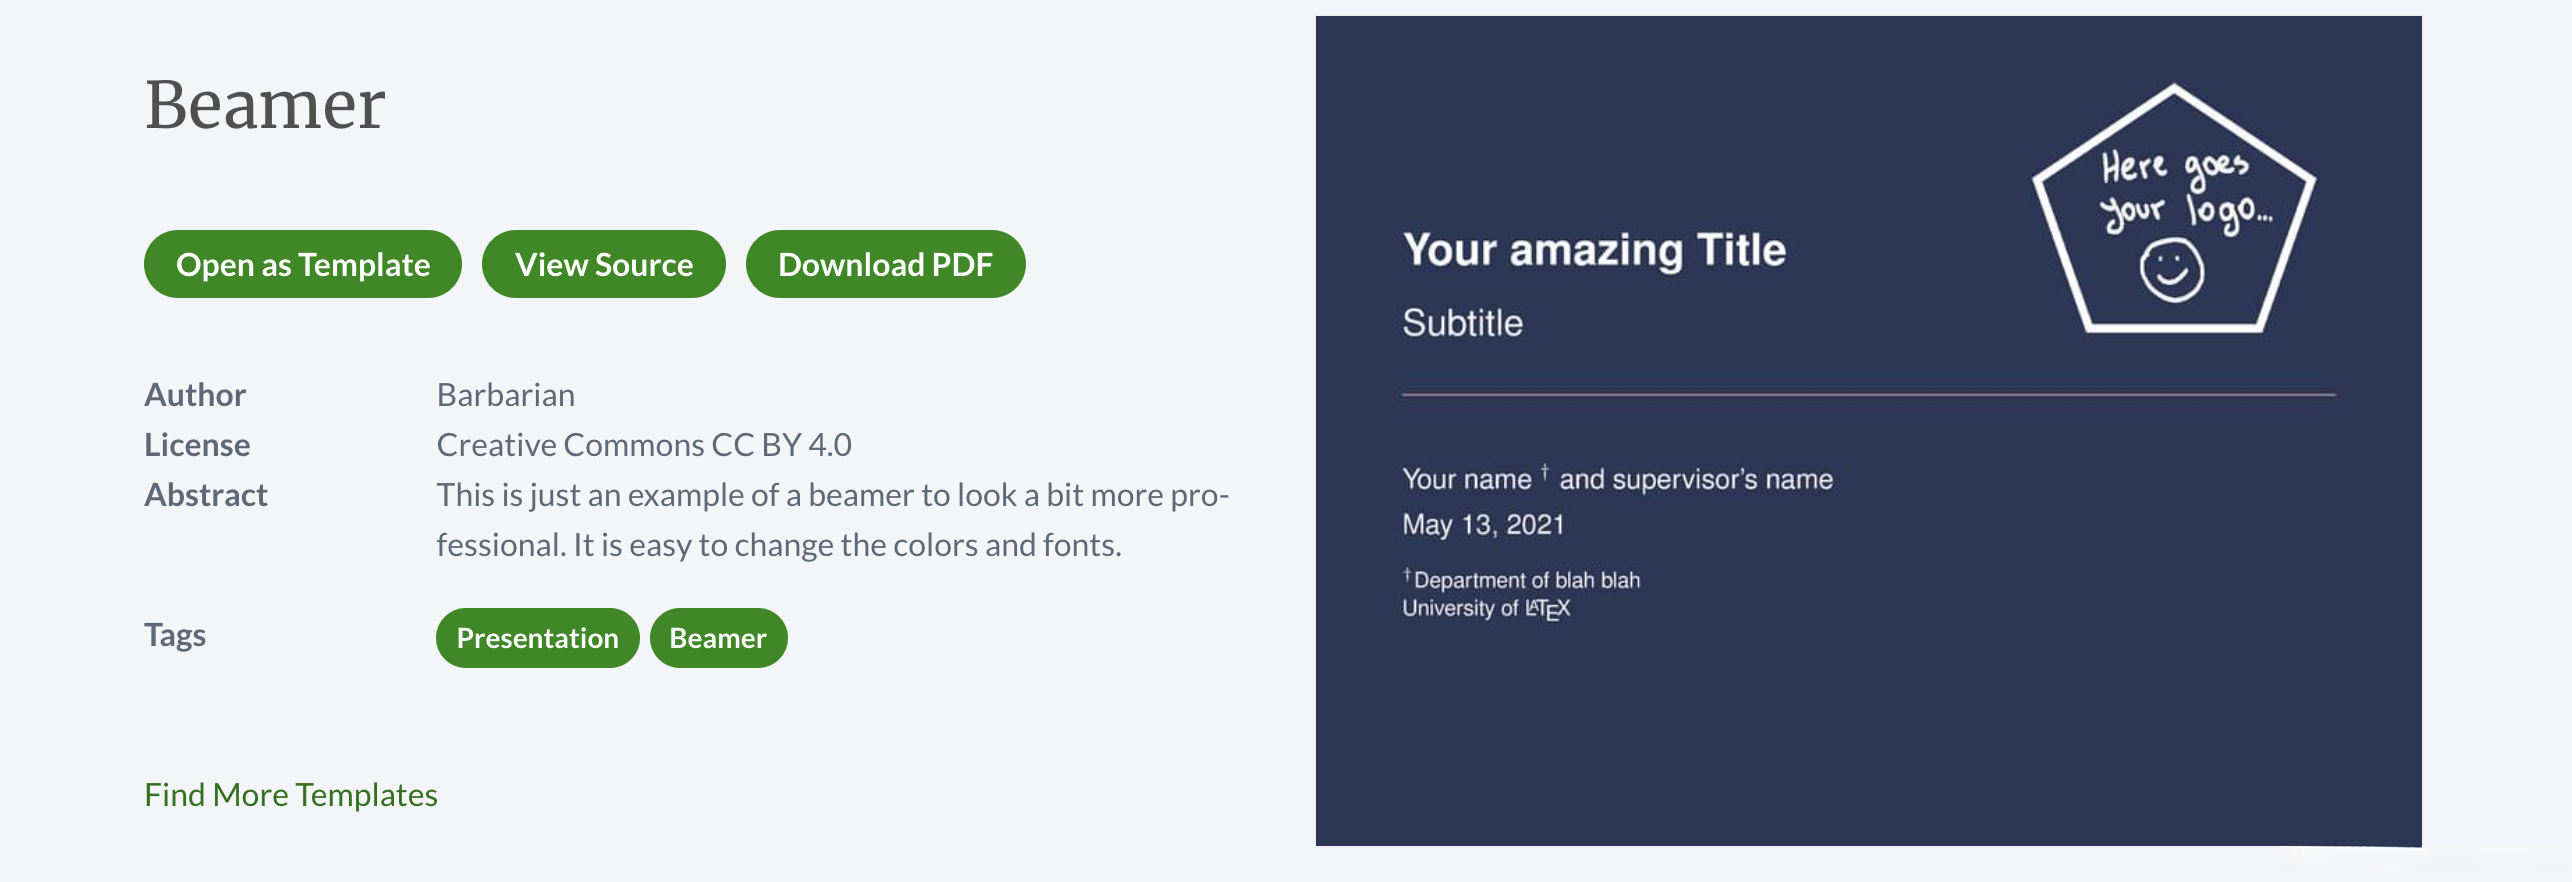This screenshot has height=882, width=2572.
Task: Open the Find More Templates link
Action: 290,794
